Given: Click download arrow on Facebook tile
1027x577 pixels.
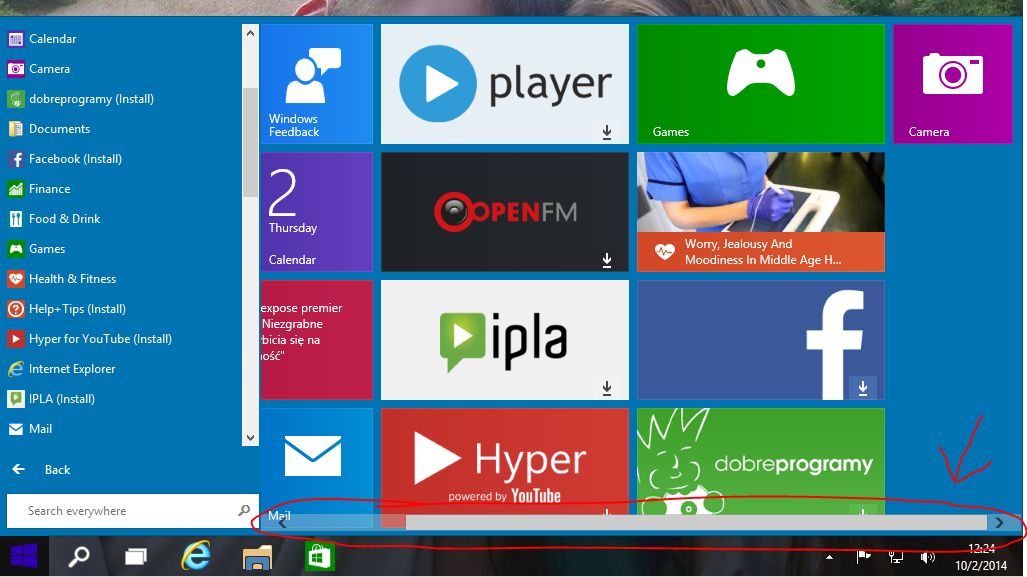Looking at the screenshot, I should (863, 388).
